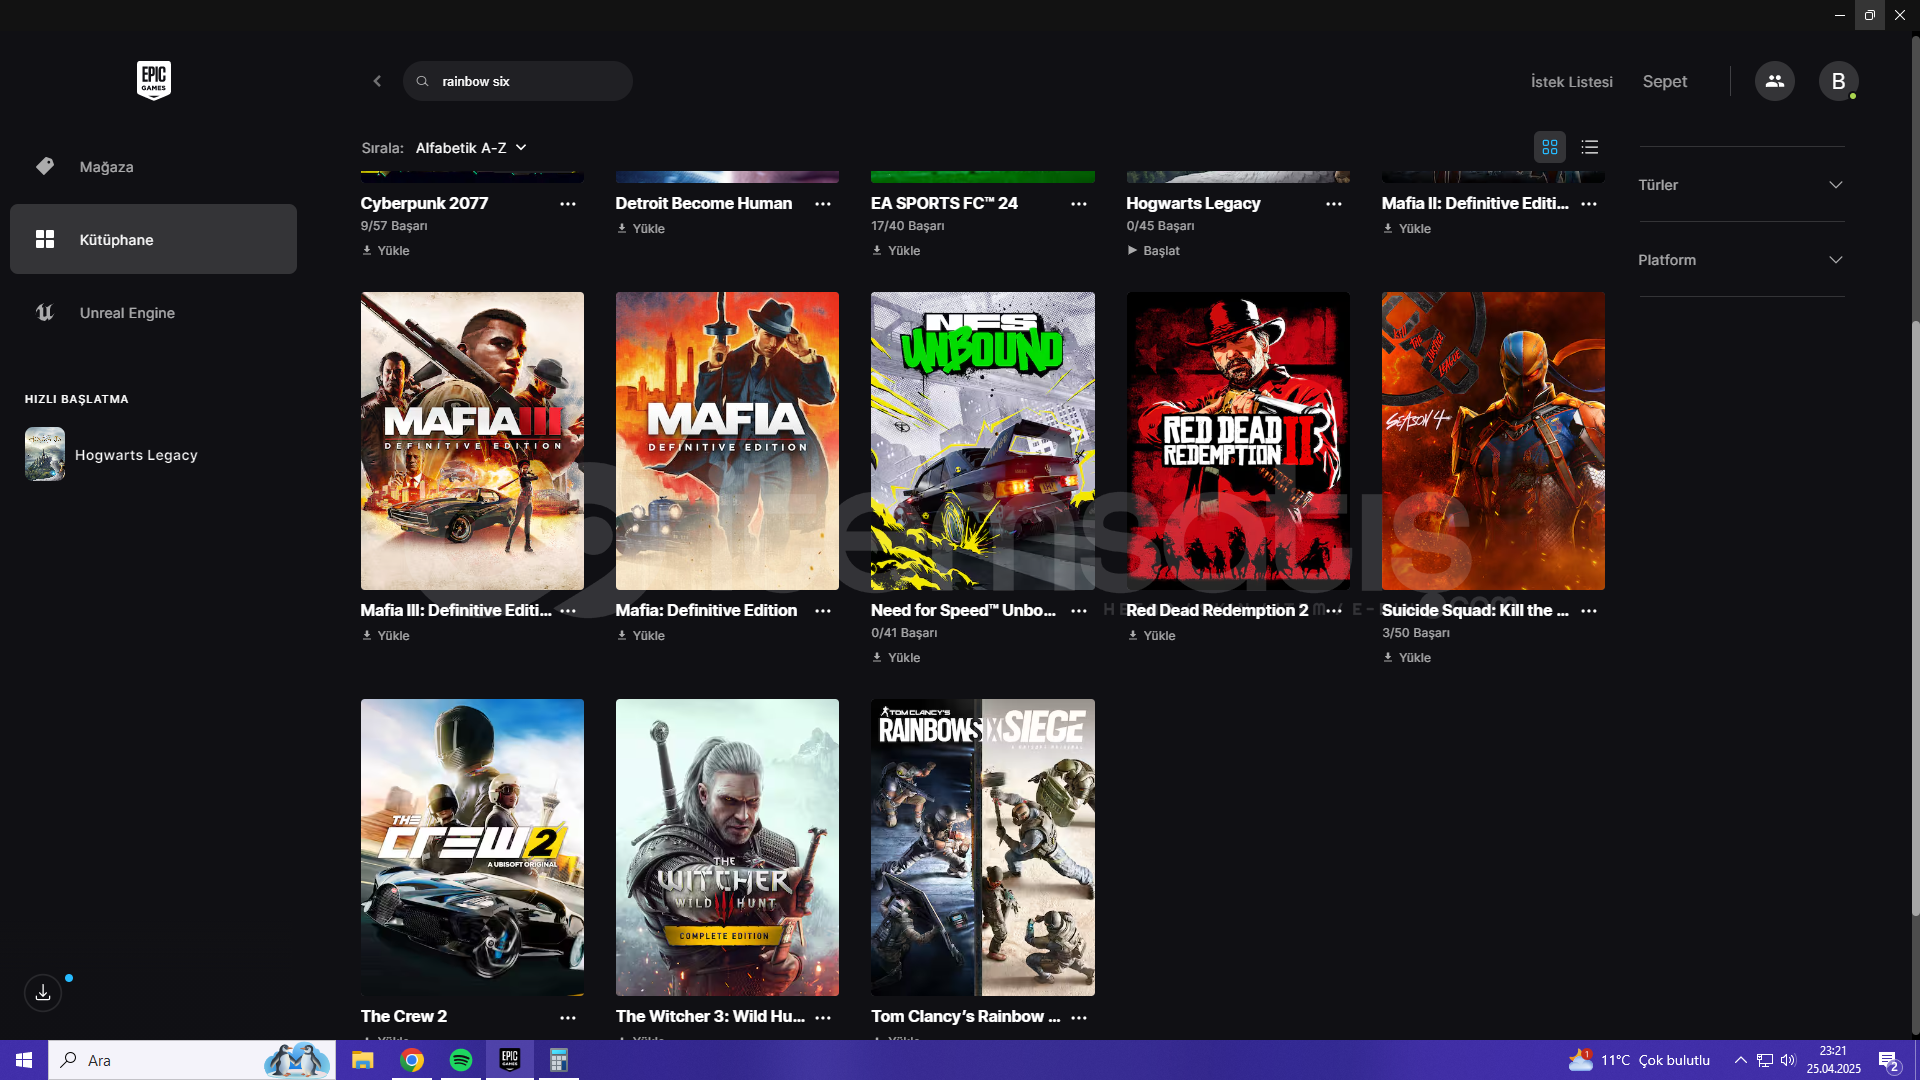This screenshot has width=1920, height=1080.
Task: Go to Mağaza in the sidebar
Action: point(153,167)
